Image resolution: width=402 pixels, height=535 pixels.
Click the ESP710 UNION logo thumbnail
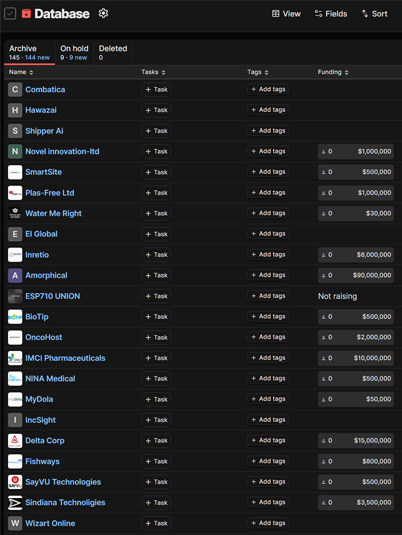tap(15, 296)
